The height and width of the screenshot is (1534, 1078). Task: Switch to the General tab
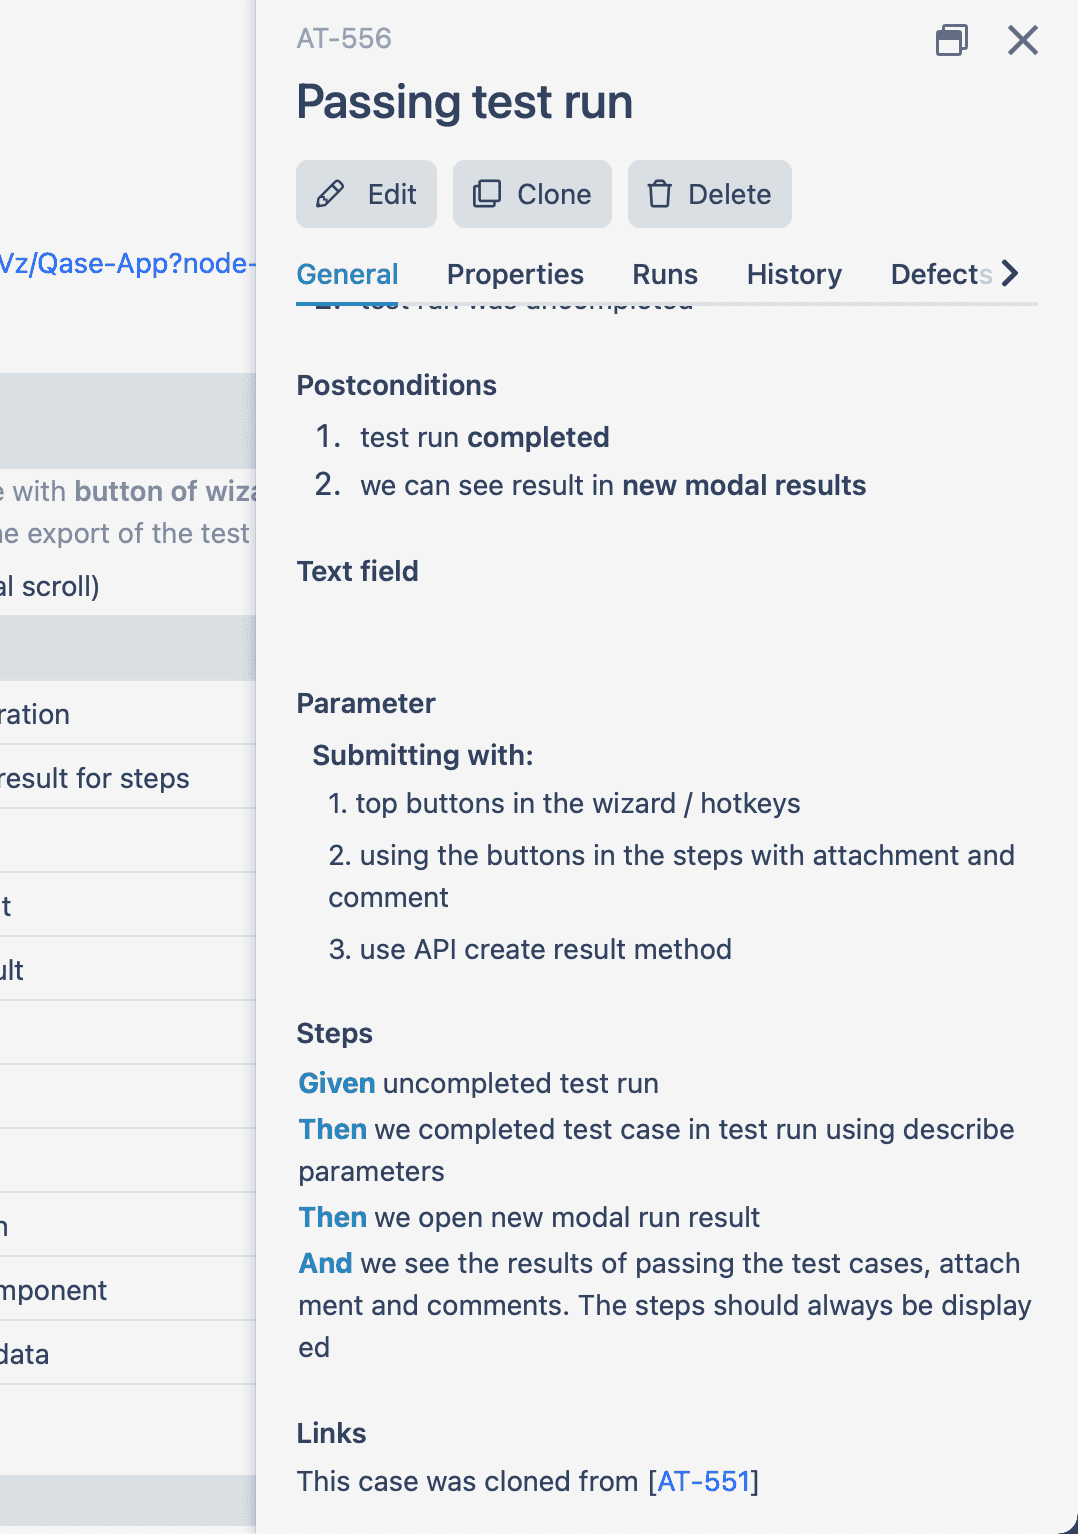tap(348, 274)
